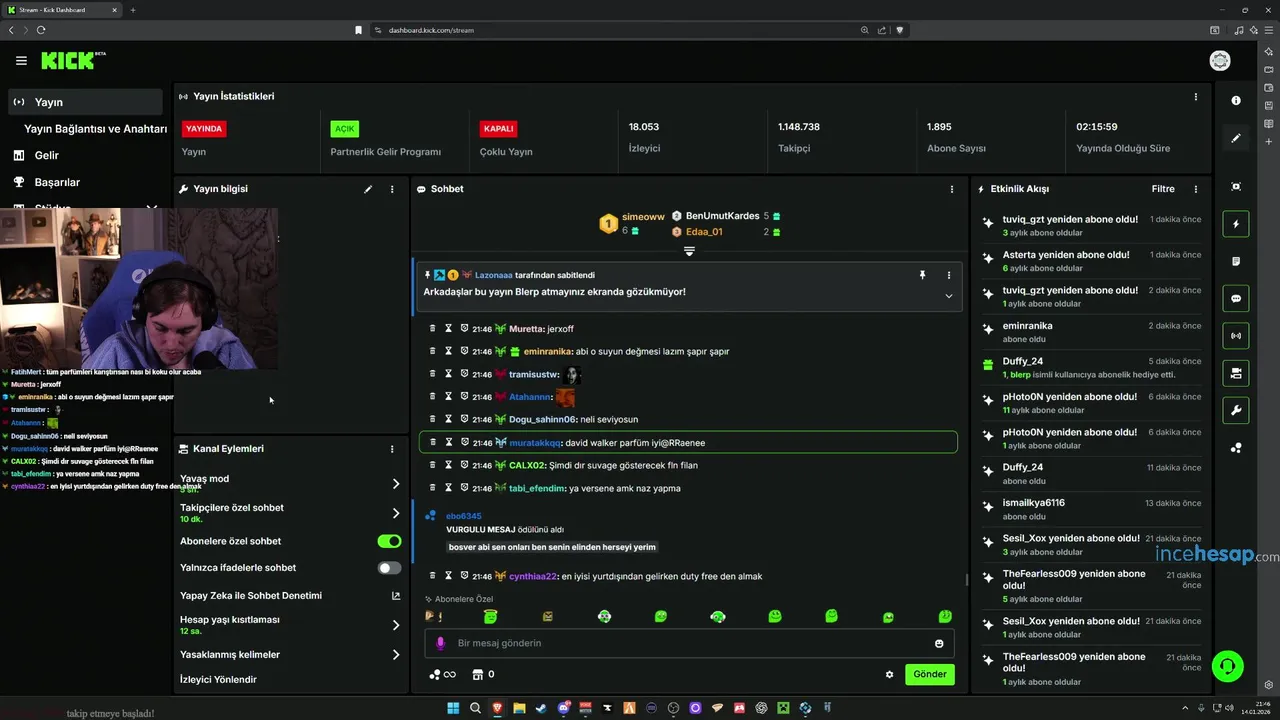Image resolution: width=1280 pixels, height=720 pixels.
Task: Click the lightning bolt icon in right sidebar
Action: [x=1236, y=224]
